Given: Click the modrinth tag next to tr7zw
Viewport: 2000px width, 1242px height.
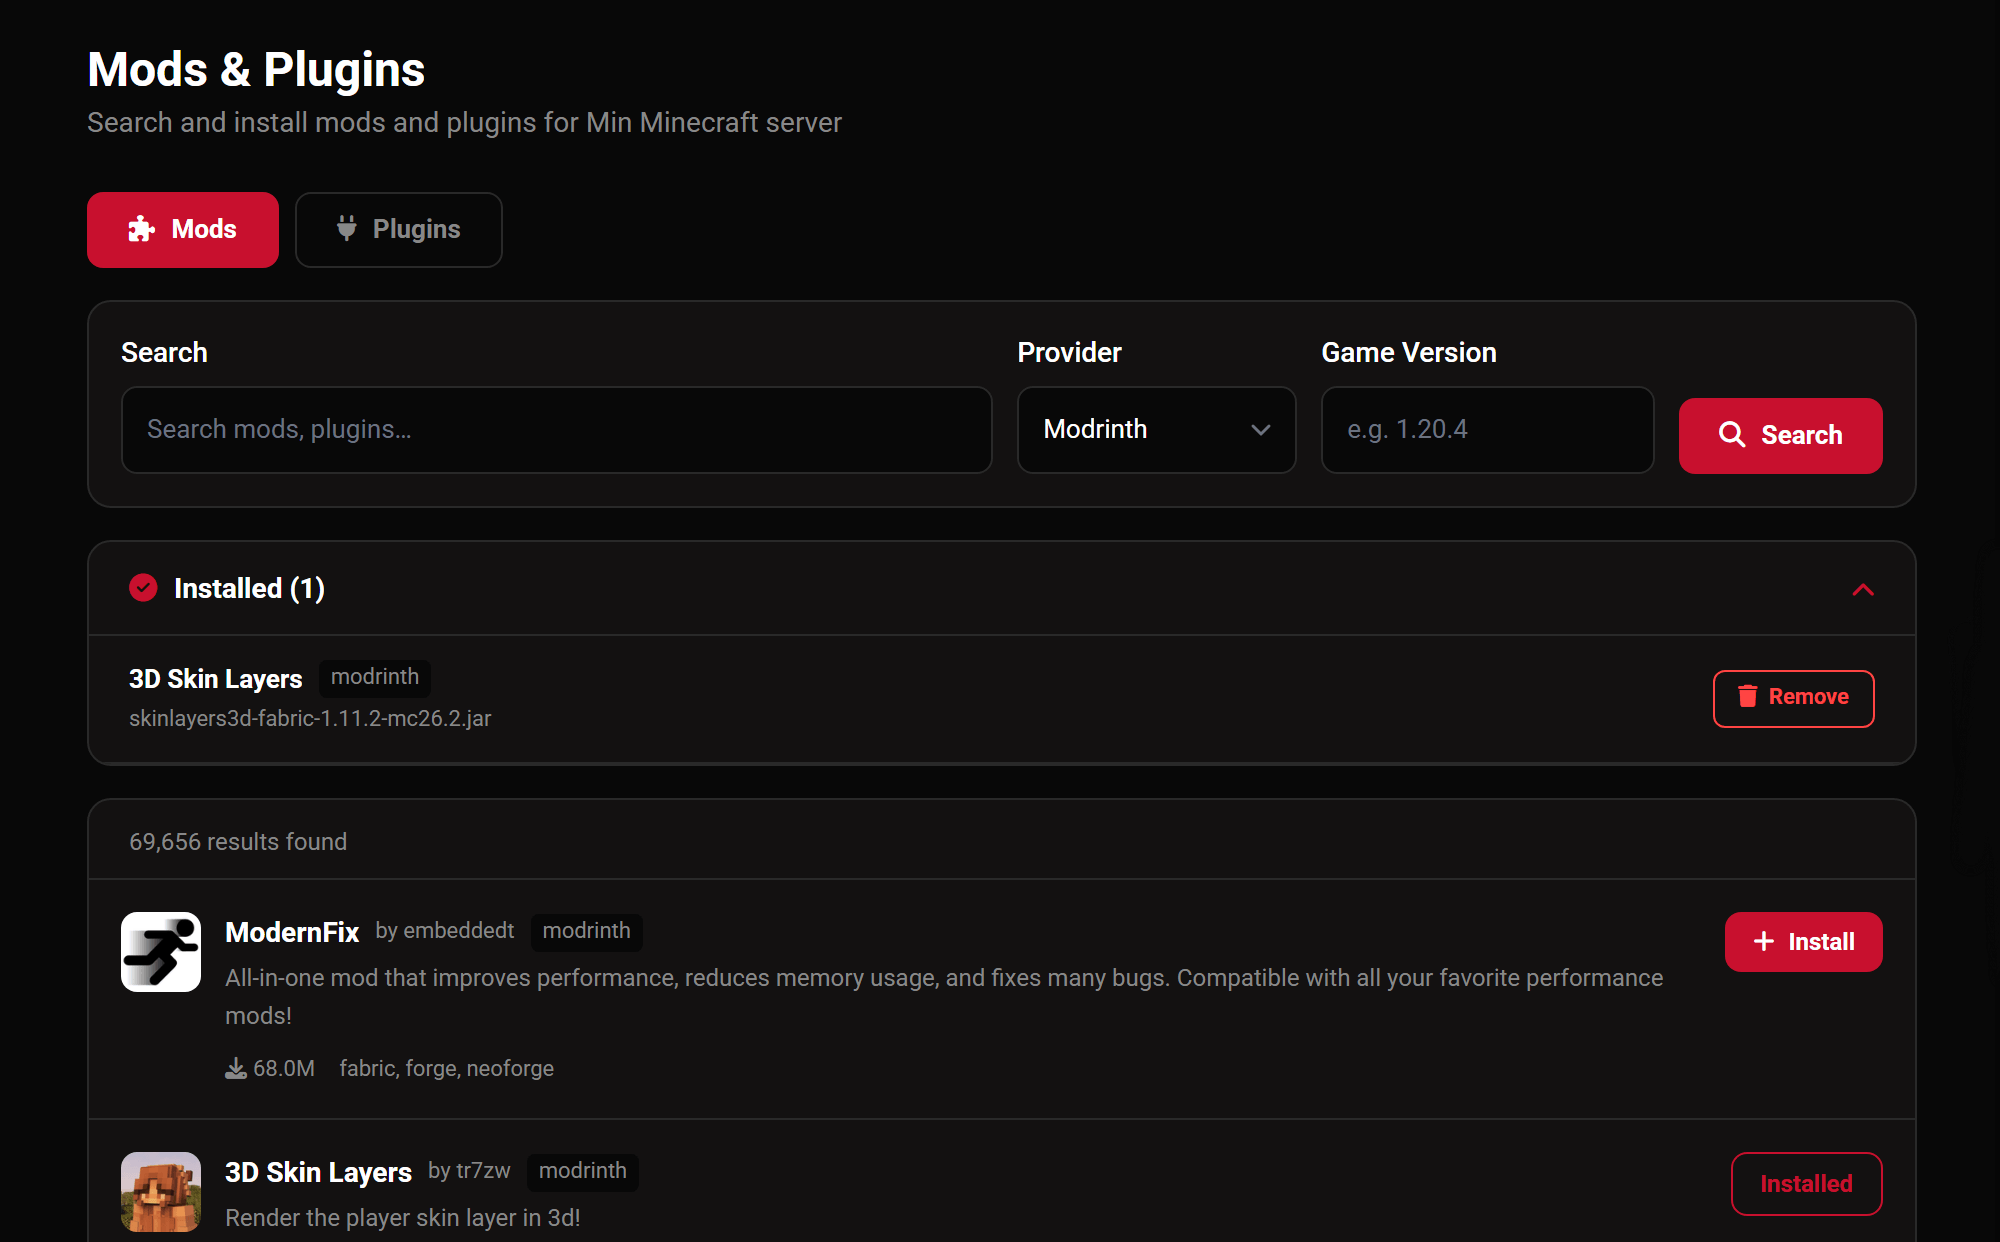Looking at the screenshot, I should pyautogui.click(x=583, y=1171).
